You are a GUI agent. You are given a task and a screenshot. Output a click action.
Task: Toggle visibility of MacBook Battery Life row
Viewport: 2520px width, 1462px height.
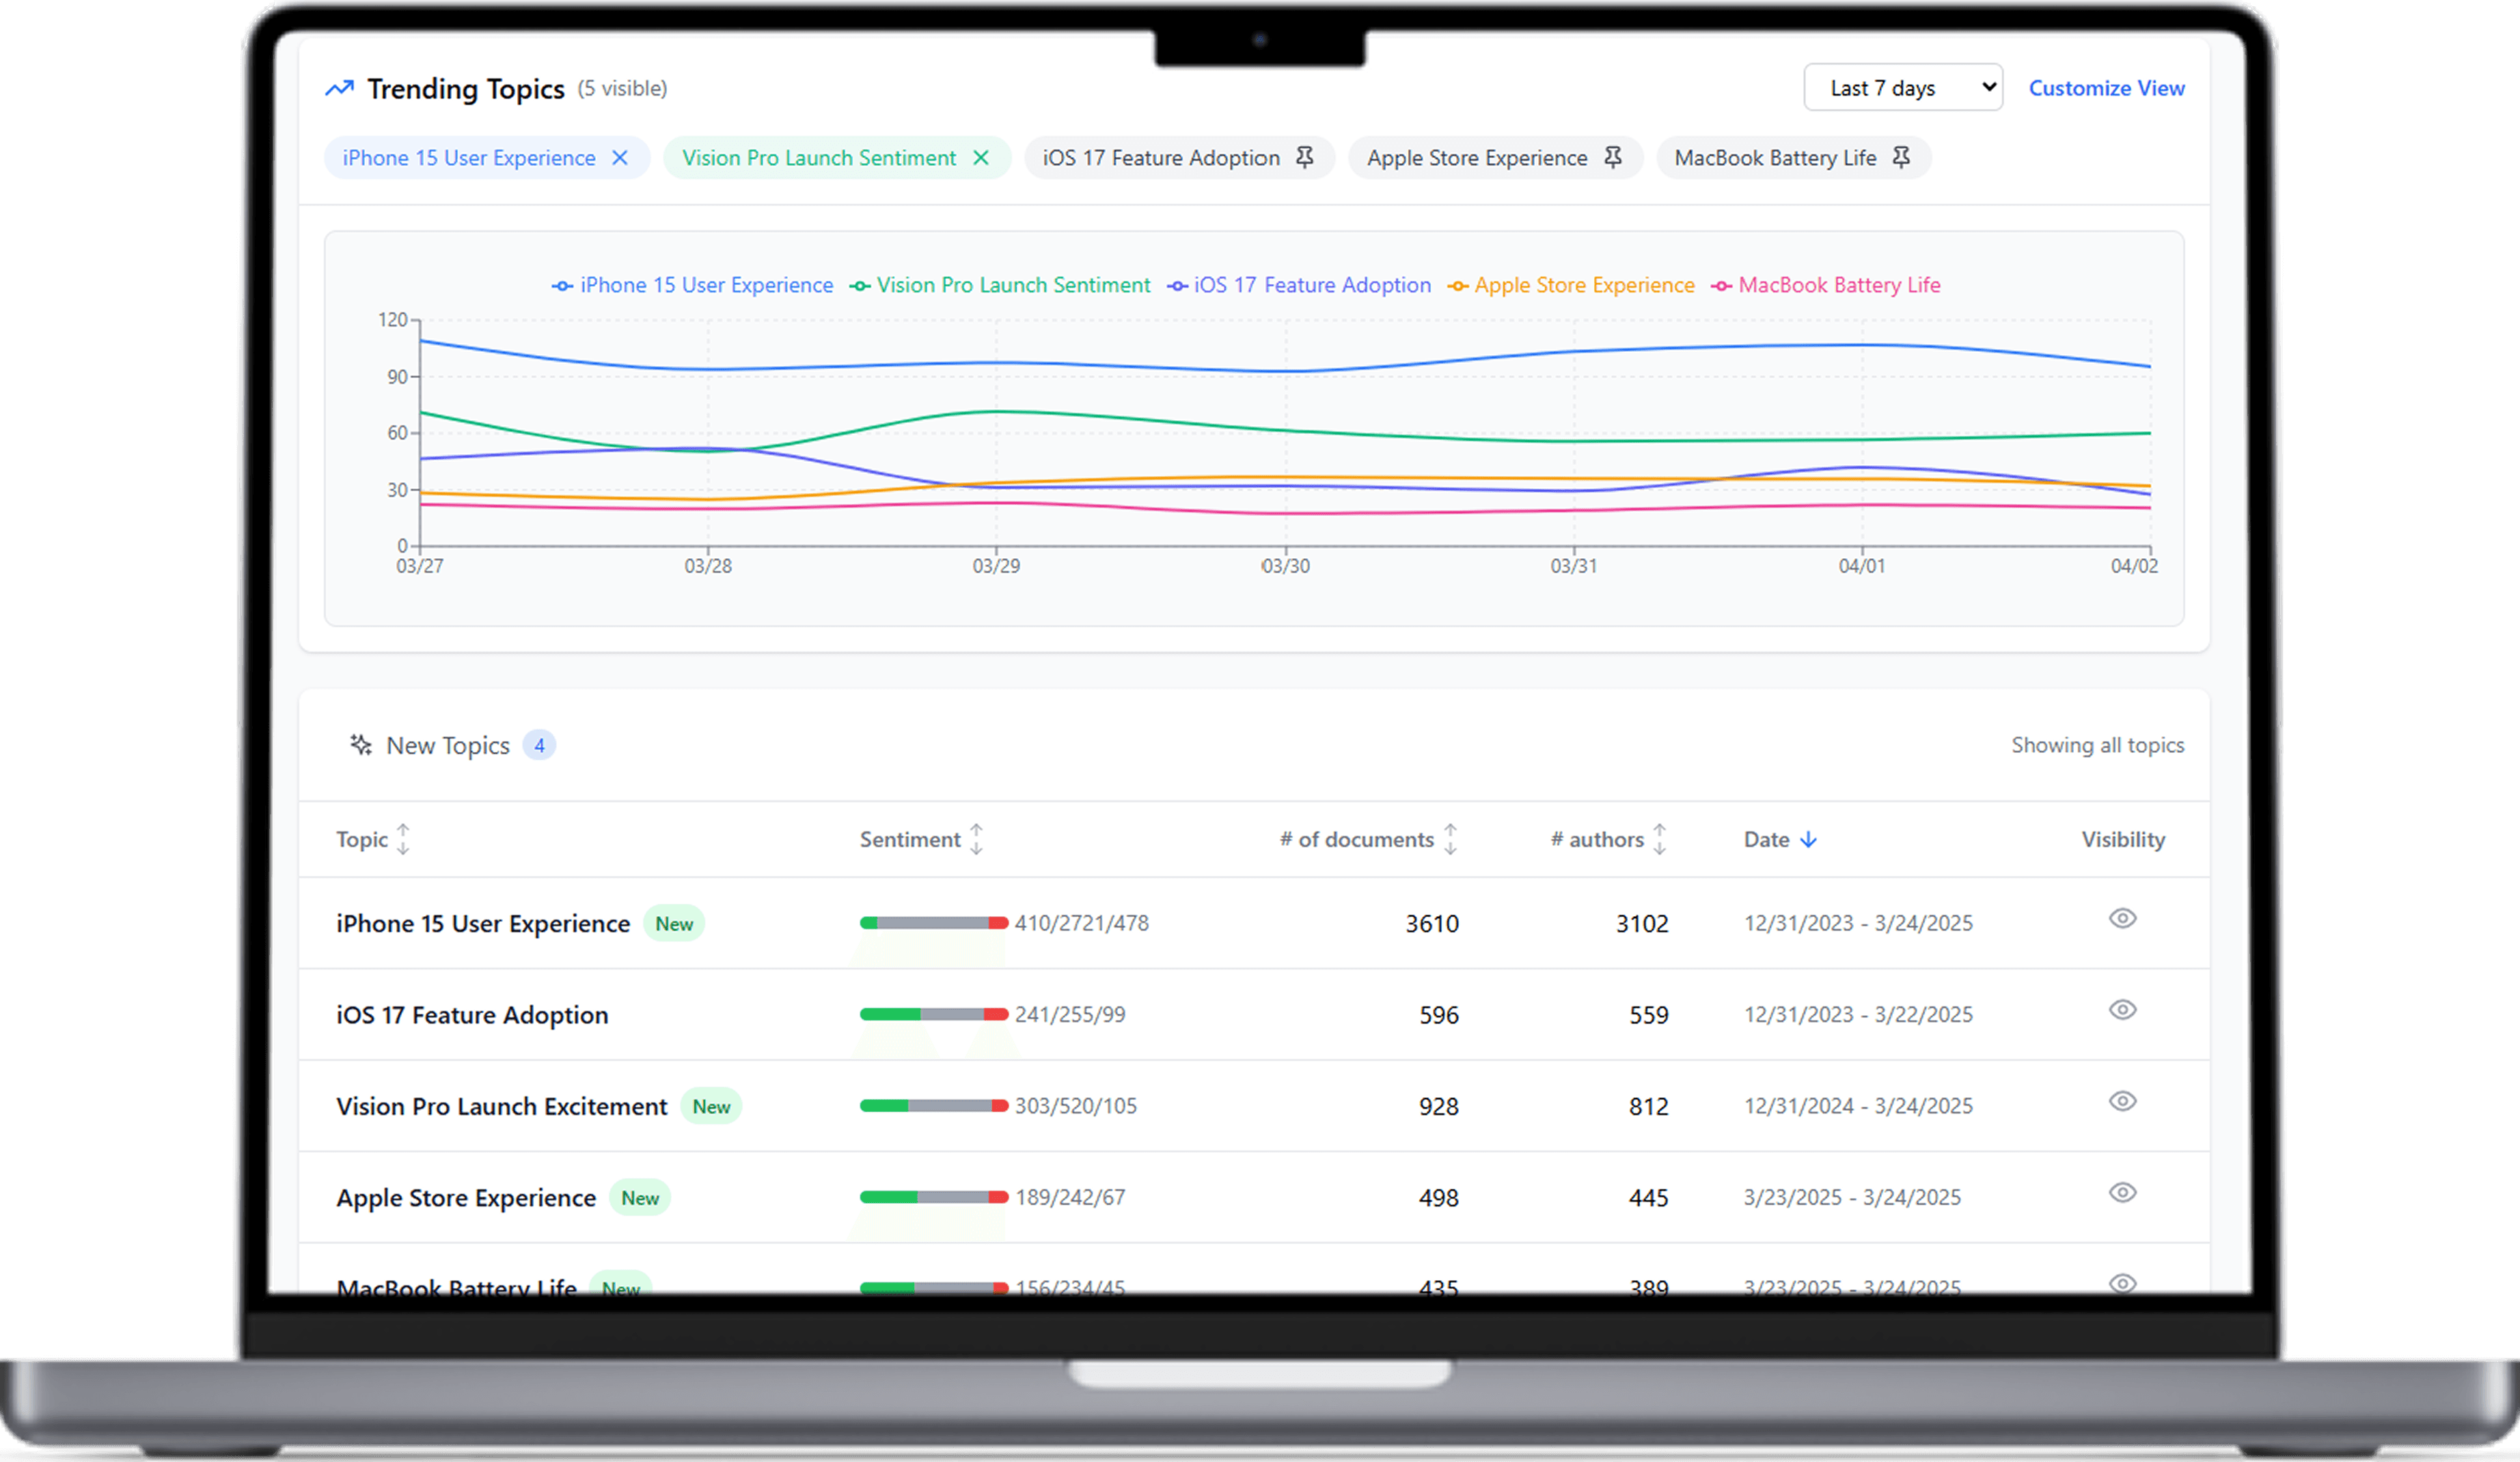click(x=2123, y=1283)
